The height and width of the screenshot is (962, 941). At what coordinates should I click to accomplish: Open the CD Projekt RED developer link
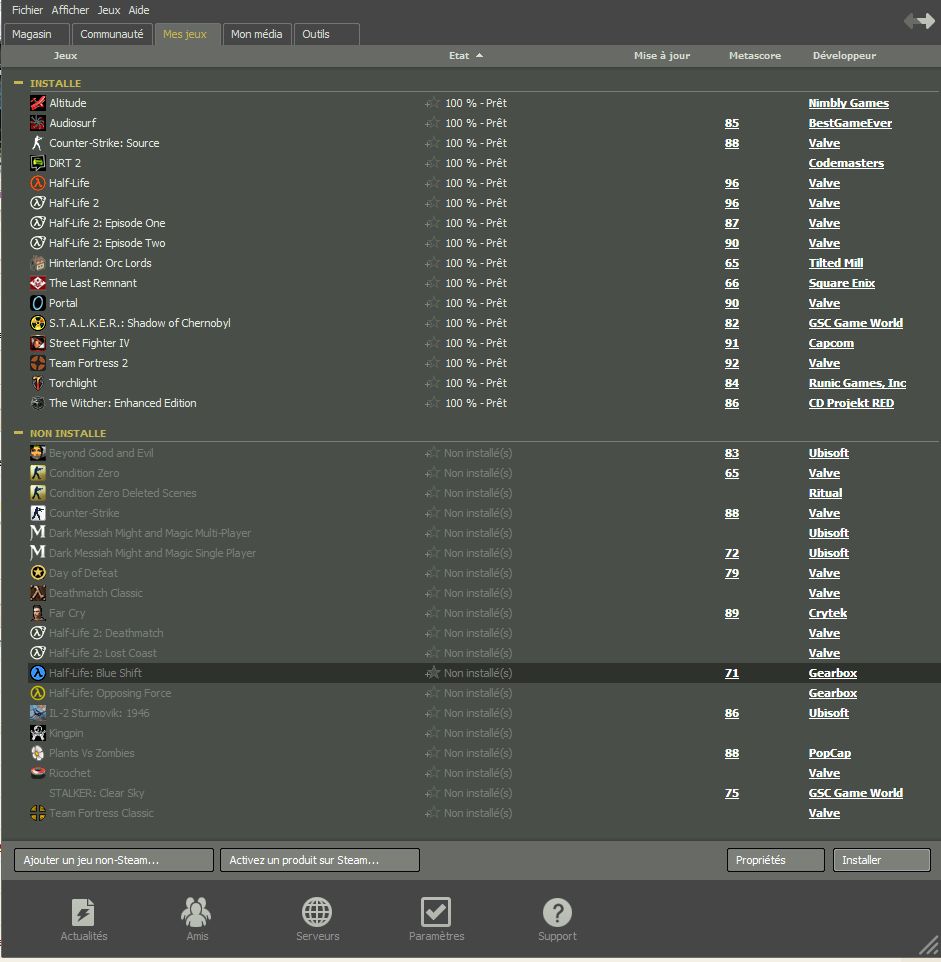click(851, 403)
